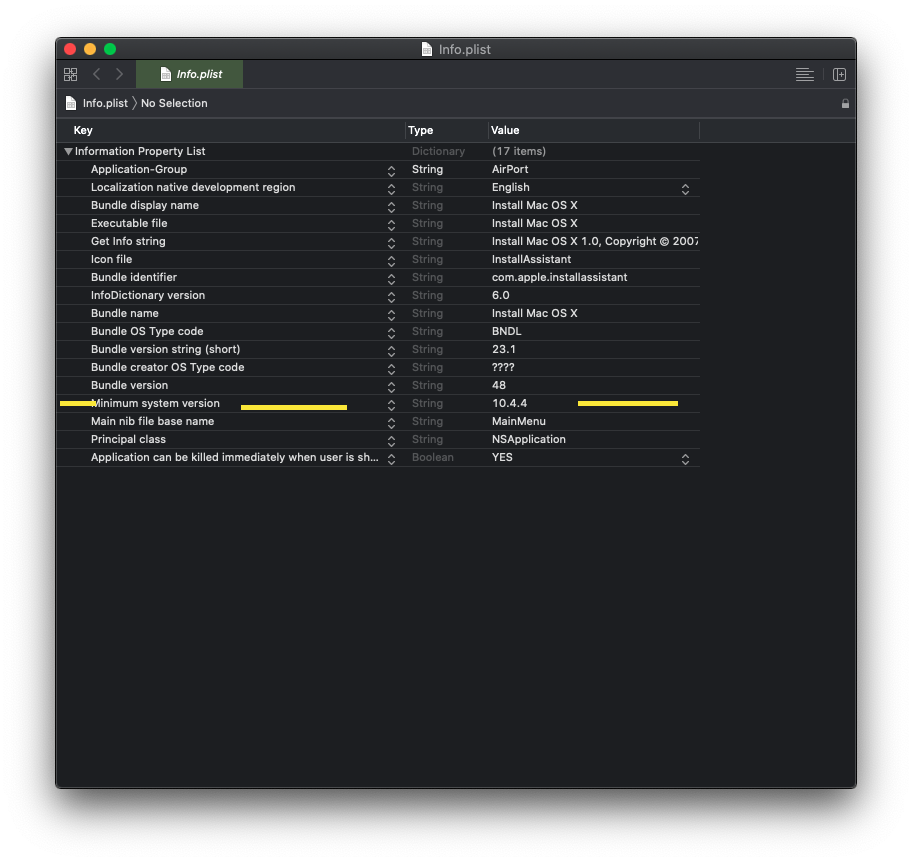Image resolution: width=912 pixels, height=862 pixels.
Task: Click the lock icon in path bar
Action: click(x=845, y=104)
